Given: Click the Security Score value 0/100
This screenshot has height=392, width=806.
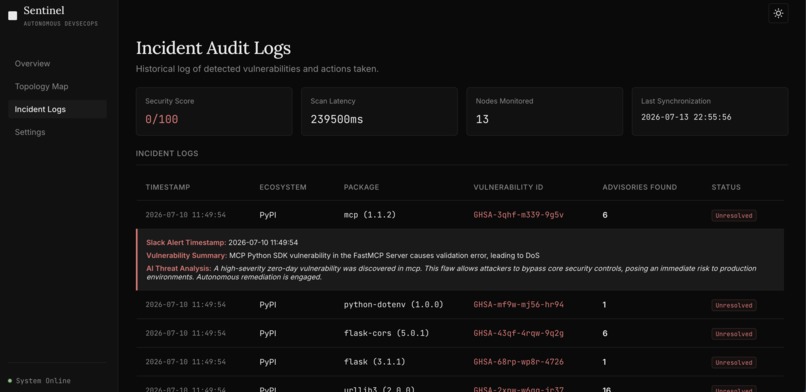Looking at the screenshot, I should pyautogui.click(x=161, y=120).
